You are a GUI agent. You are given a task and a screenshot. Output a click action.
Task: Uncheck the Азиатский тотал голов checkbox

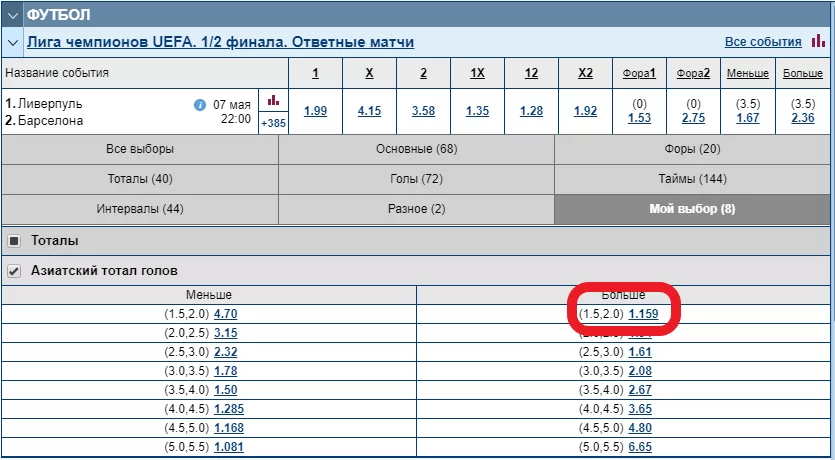pyautogui.click(x=14, y=270)
